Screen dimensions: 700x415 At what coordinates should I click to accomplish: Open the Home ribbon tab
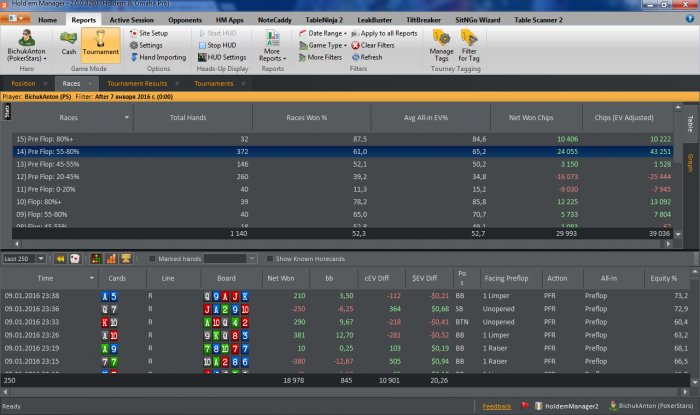pyautogui.click(x=47, y=20)
